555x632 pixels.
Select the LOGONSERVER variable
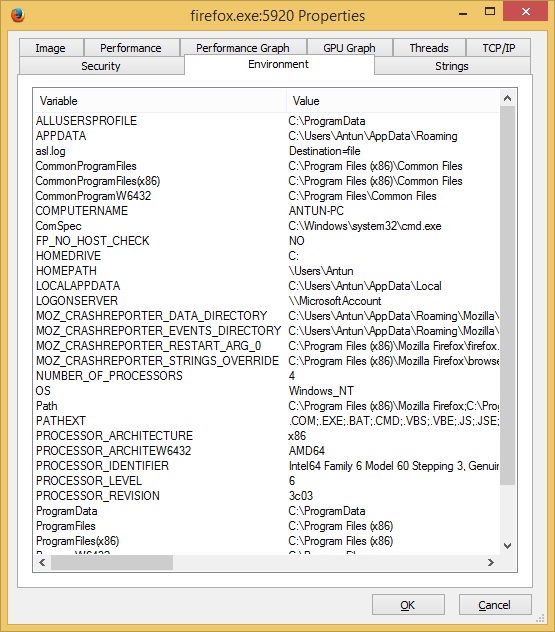click(x=266, y=301)
